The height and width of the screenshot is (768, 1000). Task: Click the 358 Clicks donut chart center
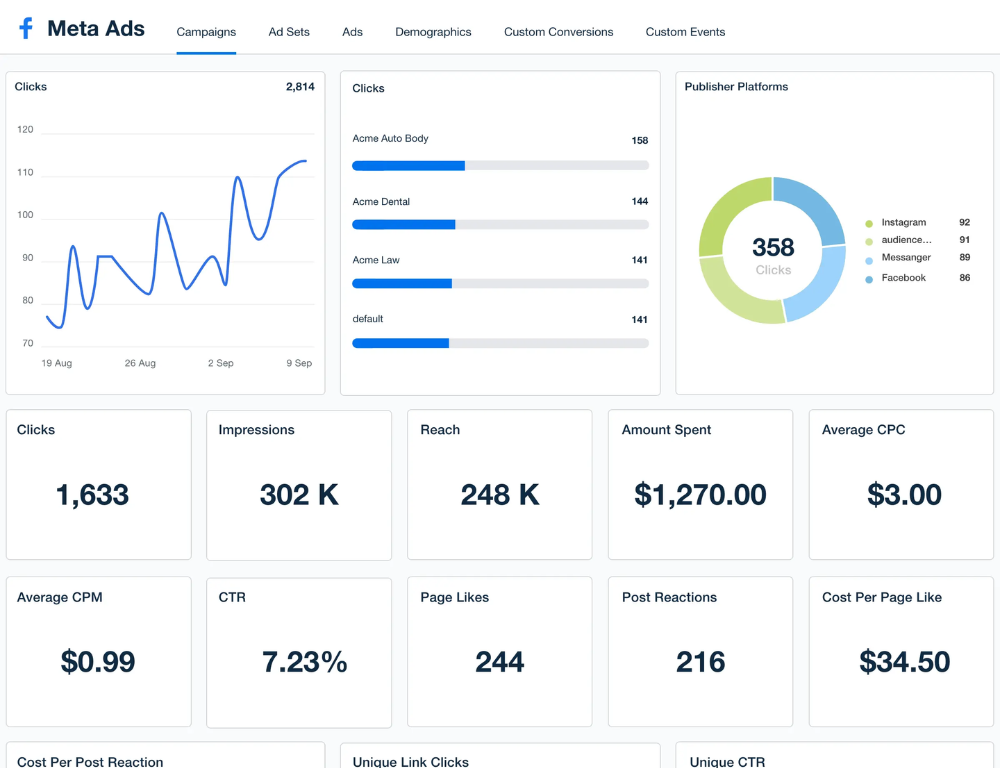pyautogui.click(x=773, y=254)
